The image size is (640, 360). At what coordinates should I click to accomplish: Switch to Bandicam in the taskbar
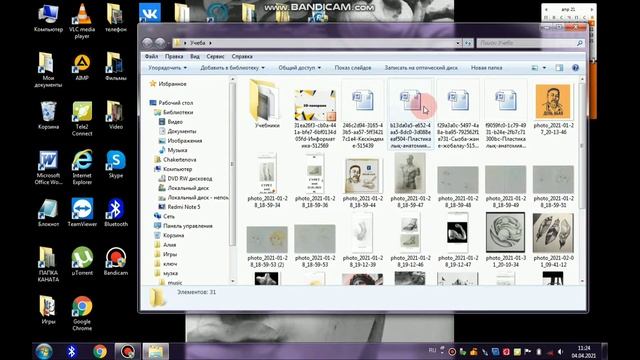tap(127, 351)
